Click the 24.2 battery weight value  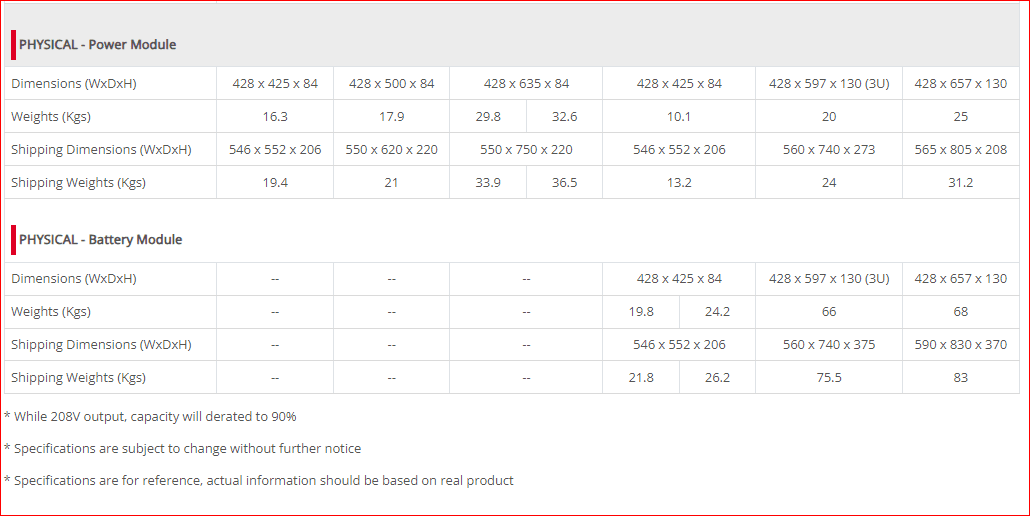click(718, 312)
